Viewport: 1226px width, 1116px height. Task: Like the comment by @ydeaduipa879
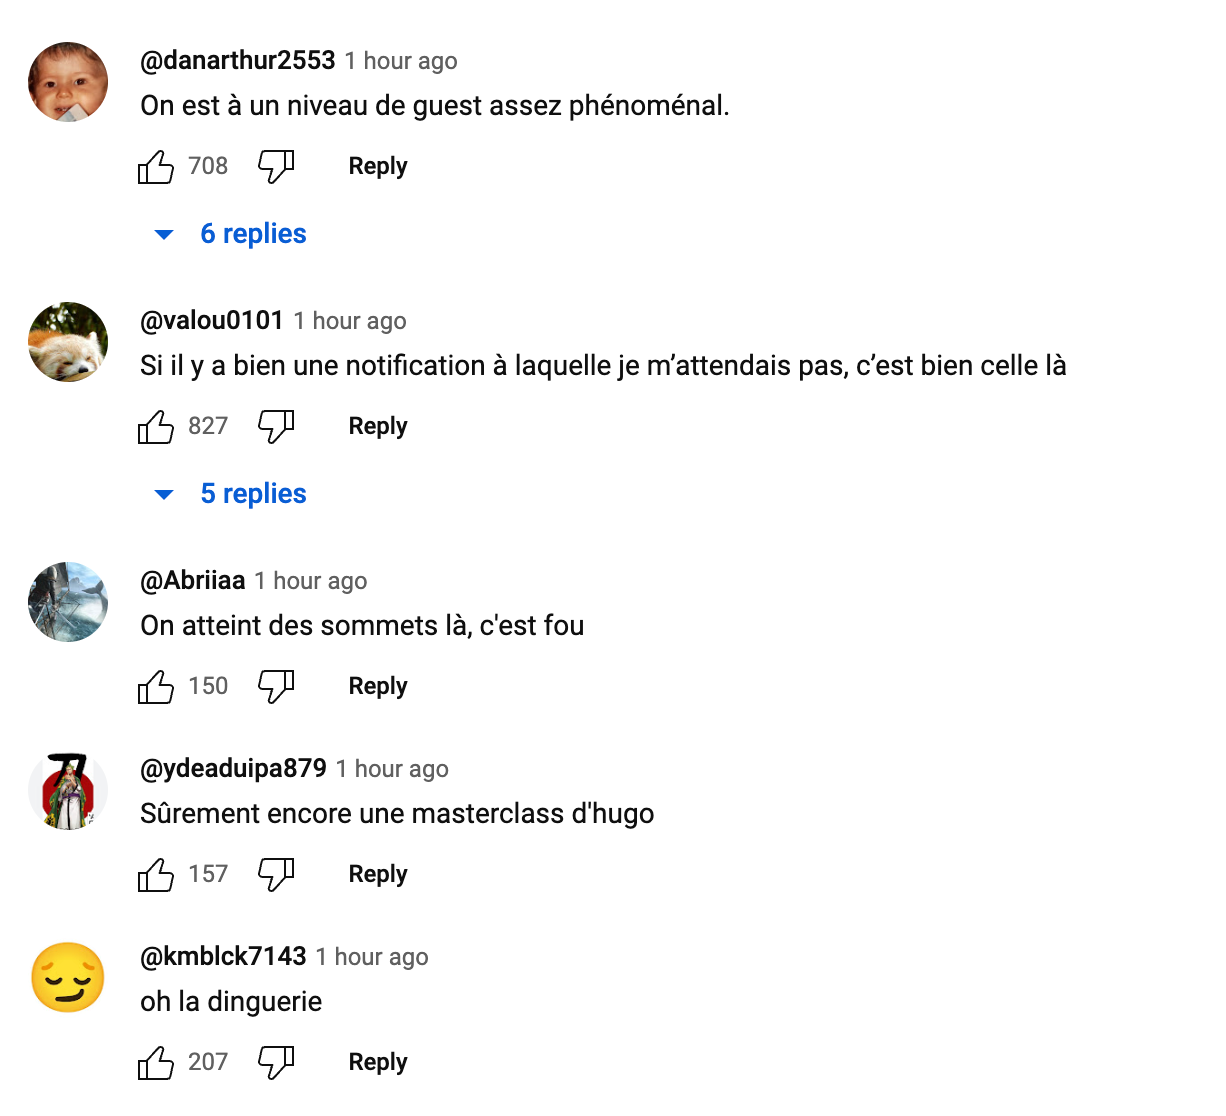tap(156, 874)
